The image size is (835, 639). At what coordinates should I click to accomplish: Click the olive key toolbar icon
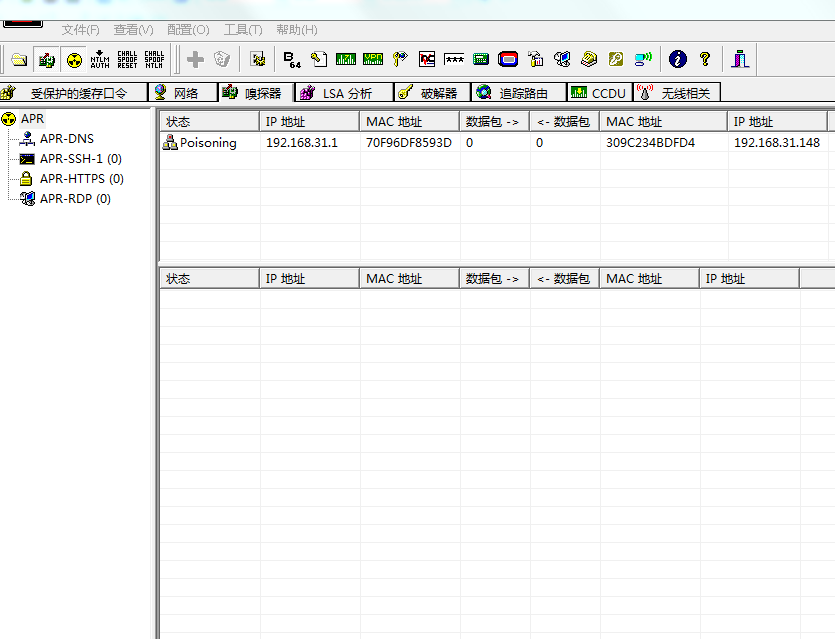pyautogui.click(x=616, y=59)
